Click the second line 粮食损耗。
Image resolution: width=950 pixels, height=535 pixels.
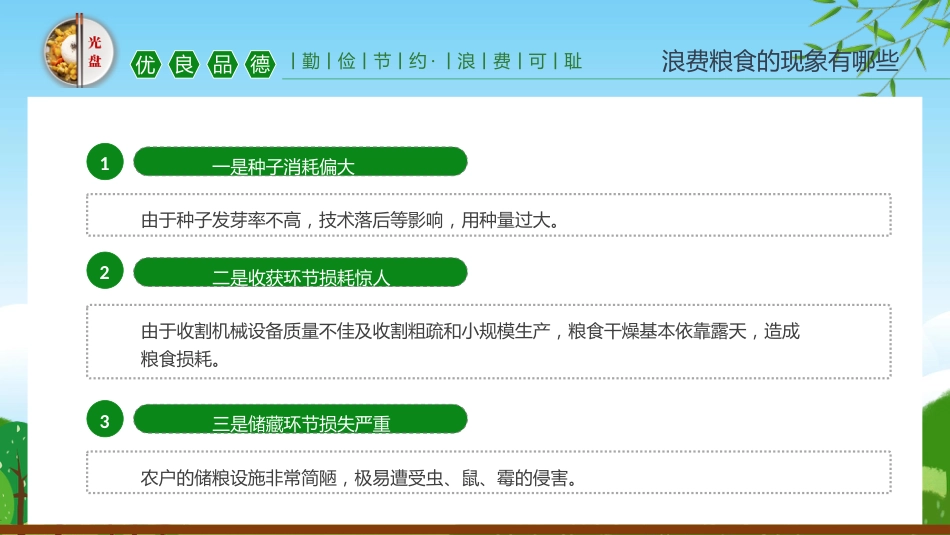tap(181, 359)
